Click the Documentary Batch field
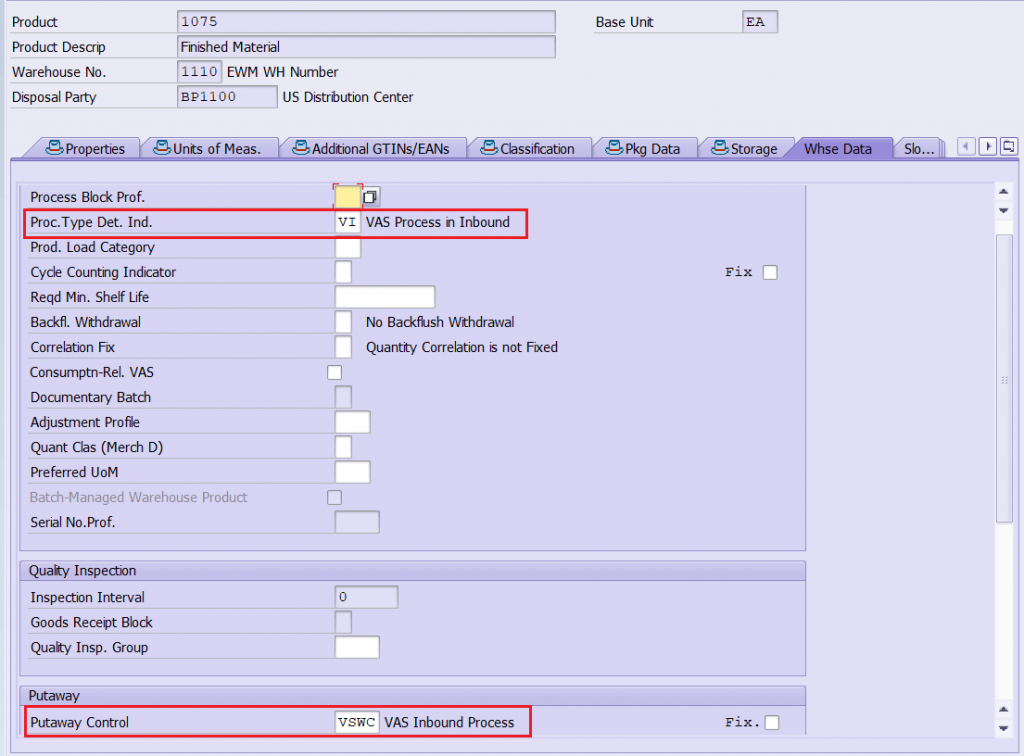 343,397
